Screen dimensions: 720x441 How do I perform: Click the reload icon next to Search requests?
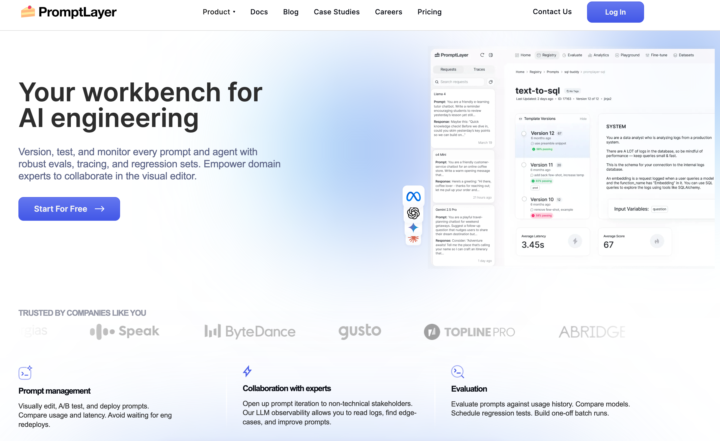tap(490, 82)
